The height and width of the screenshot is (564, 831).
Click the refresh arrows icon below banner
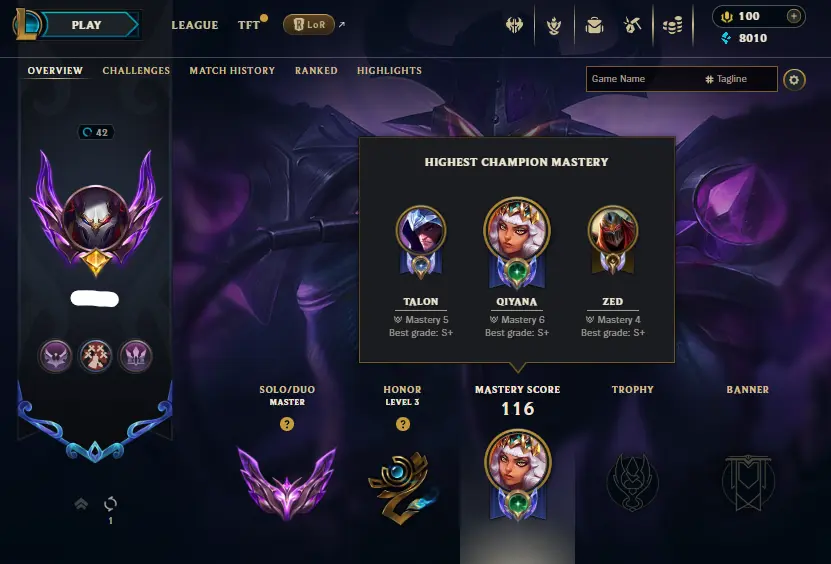coord(111,504)
